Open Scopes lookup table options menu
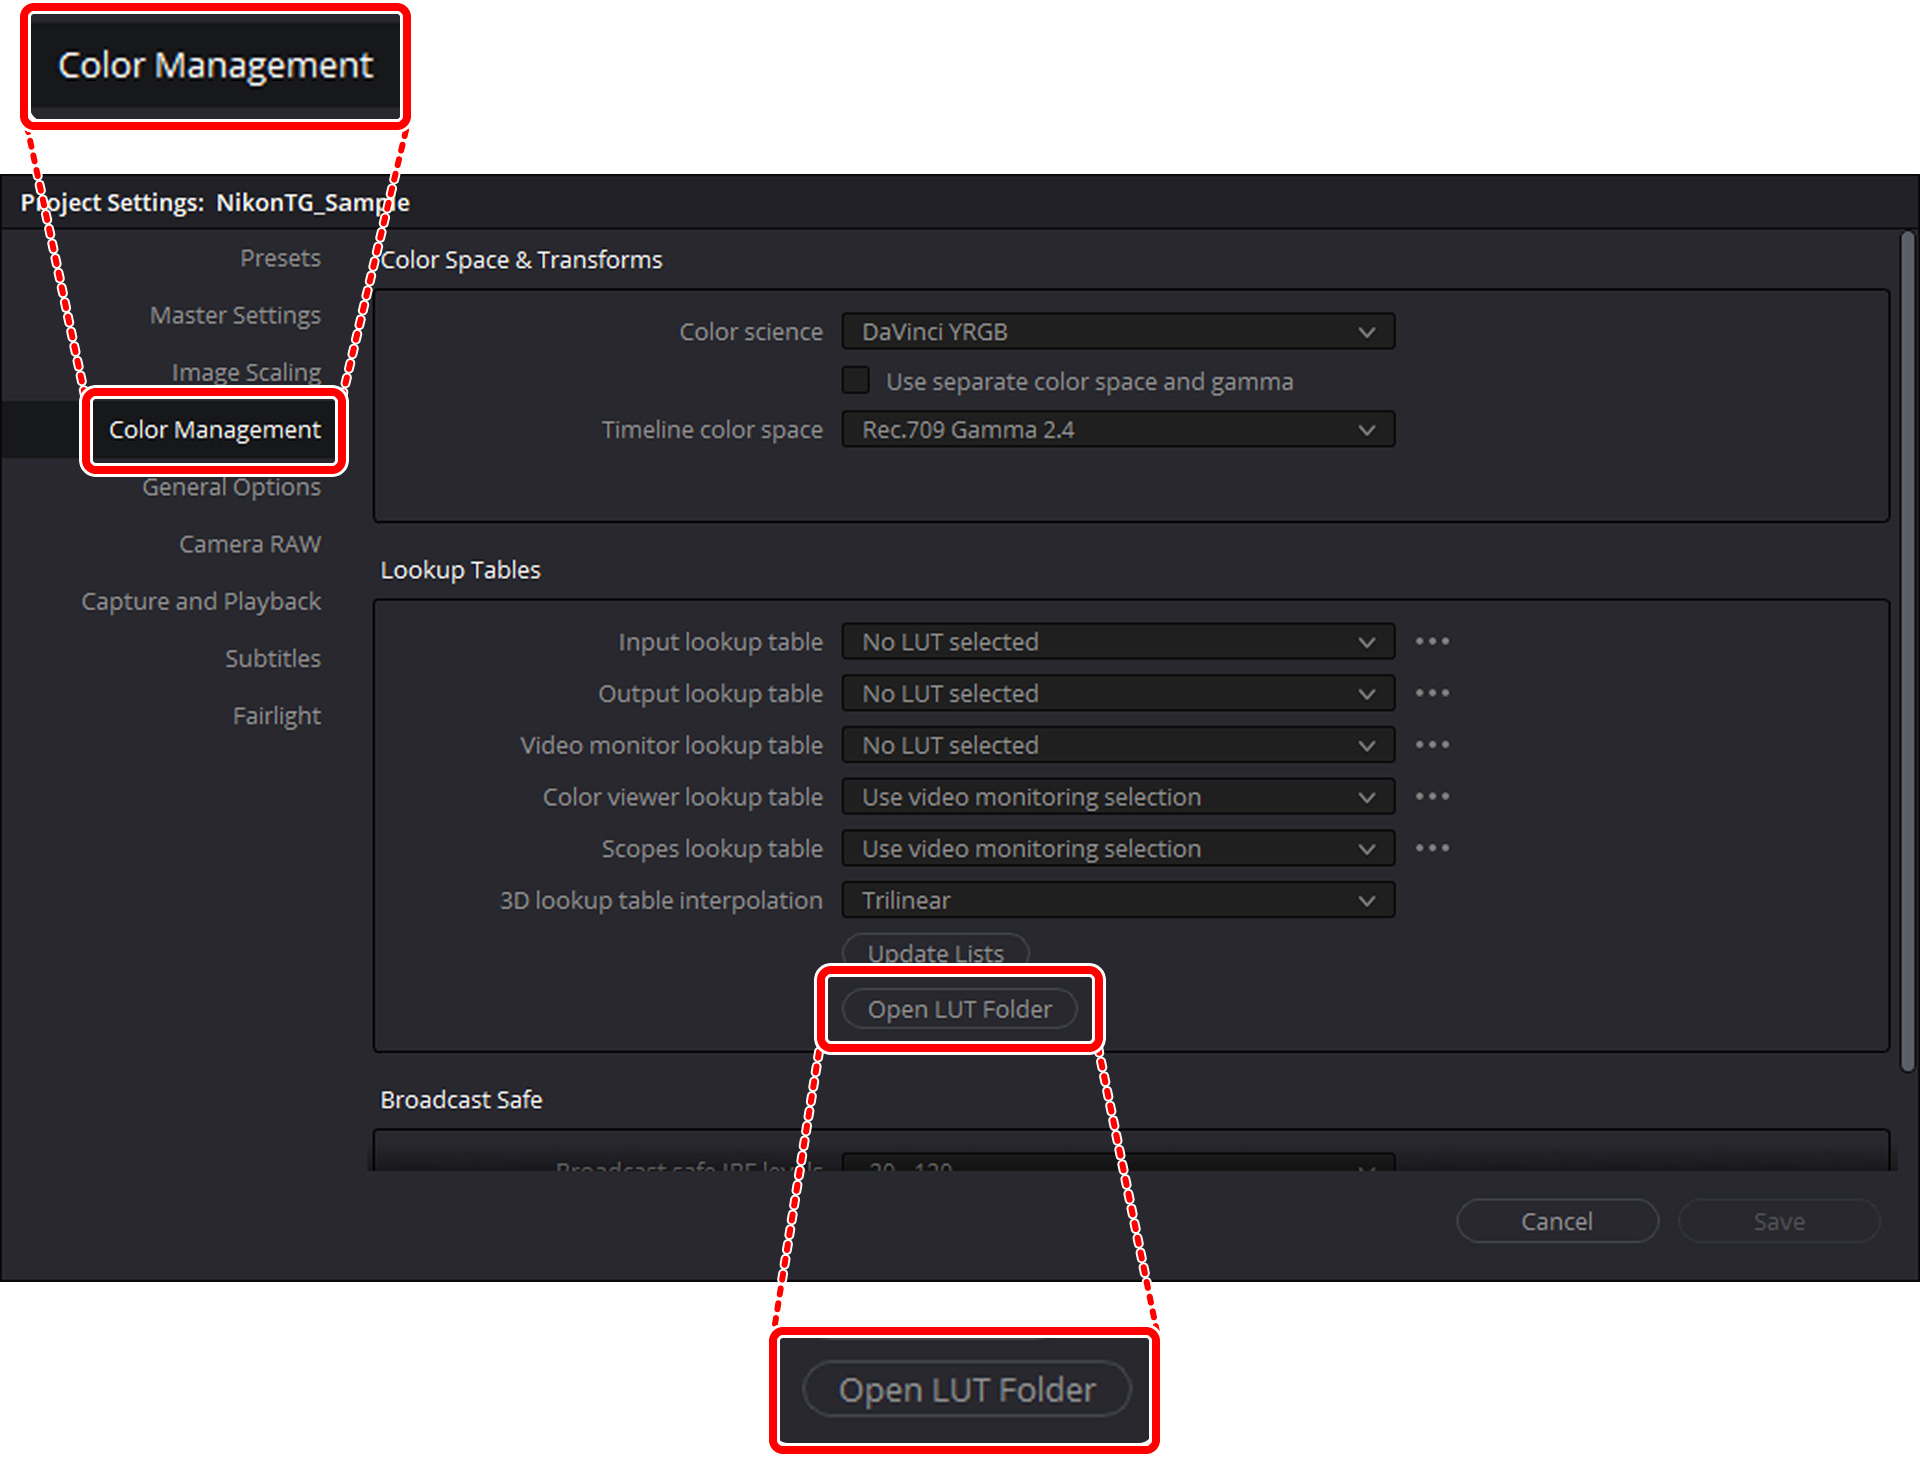The width and height of the screenshot is (1920, 1457). [x=1432, y=848]
